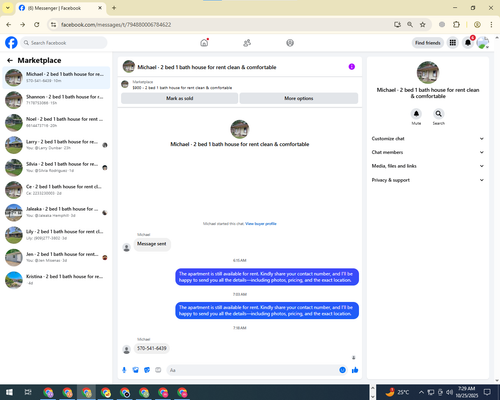Open the browser tab search dropdown
The width and height of the screenshot is (500, 400).
(8, 8)
